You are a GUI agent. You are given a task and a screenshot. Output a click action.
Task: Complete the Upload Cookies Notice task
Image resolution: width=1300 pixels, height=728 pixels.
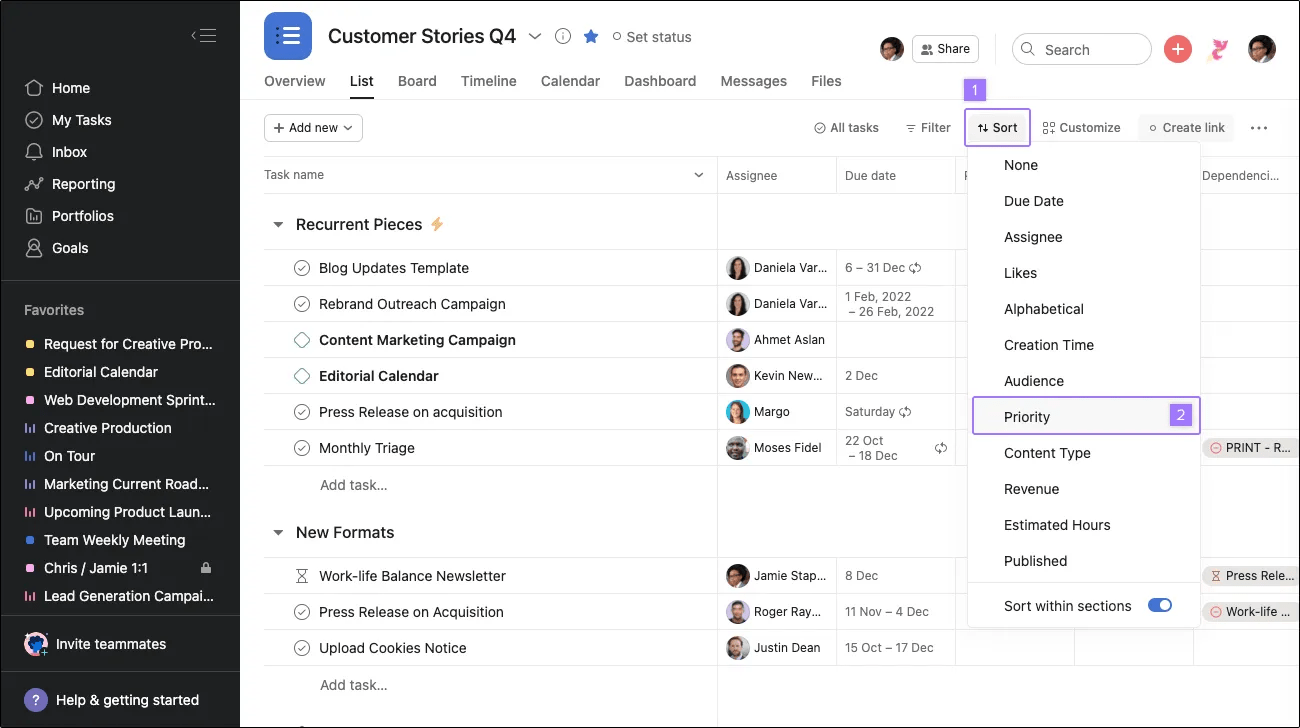(x=302, y=647)
